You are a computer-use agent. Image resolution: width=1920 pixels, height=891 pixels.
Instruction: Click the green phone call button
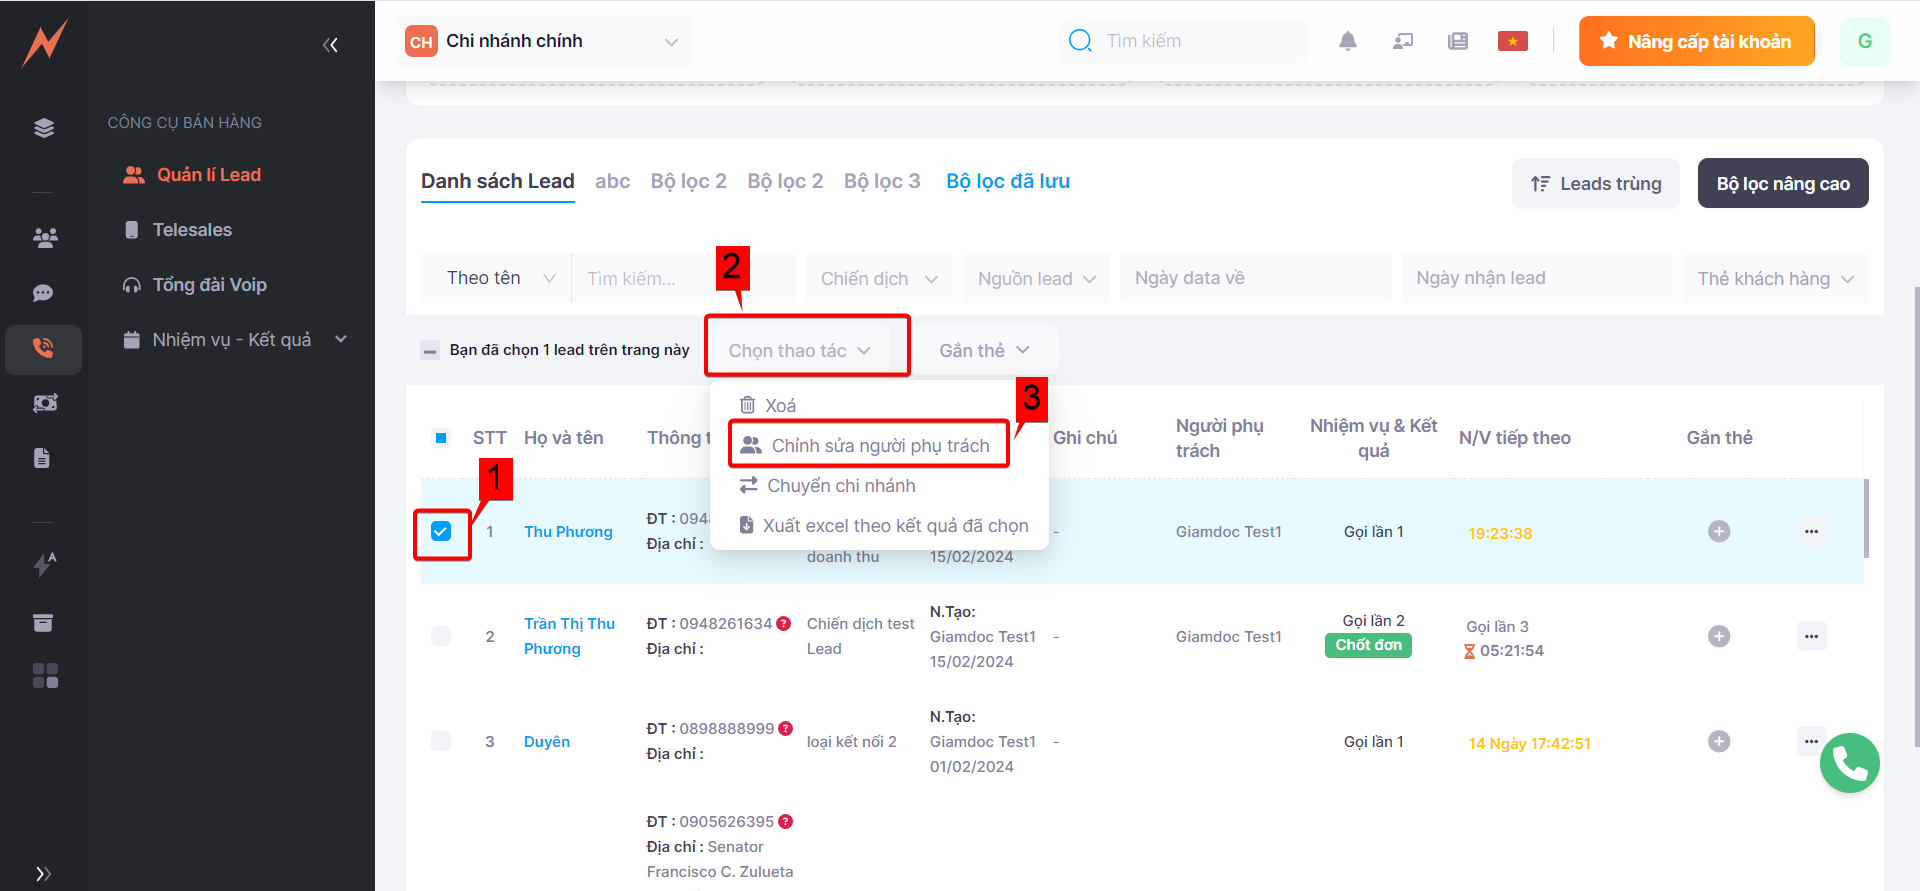click(1849, 763)
